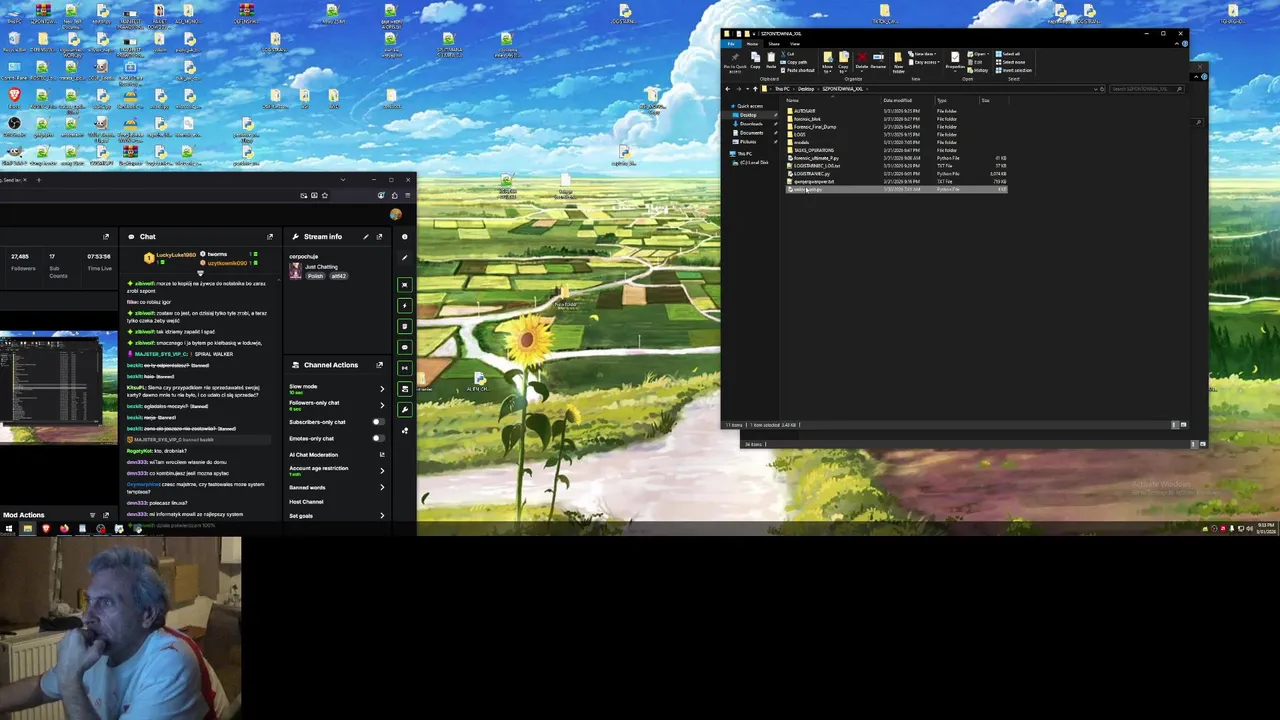Open Mod Actions filter icon

coord(92,515)
